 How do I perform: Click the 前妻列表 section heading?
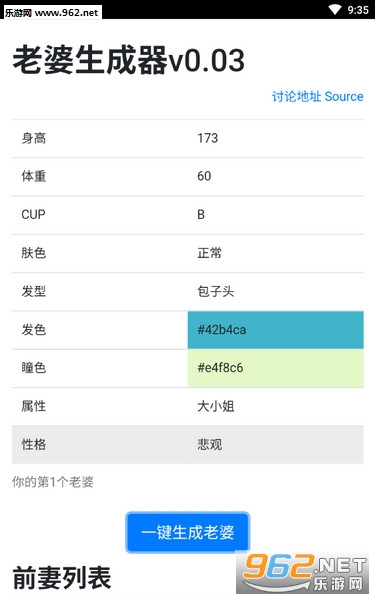(x=62, y=577)
